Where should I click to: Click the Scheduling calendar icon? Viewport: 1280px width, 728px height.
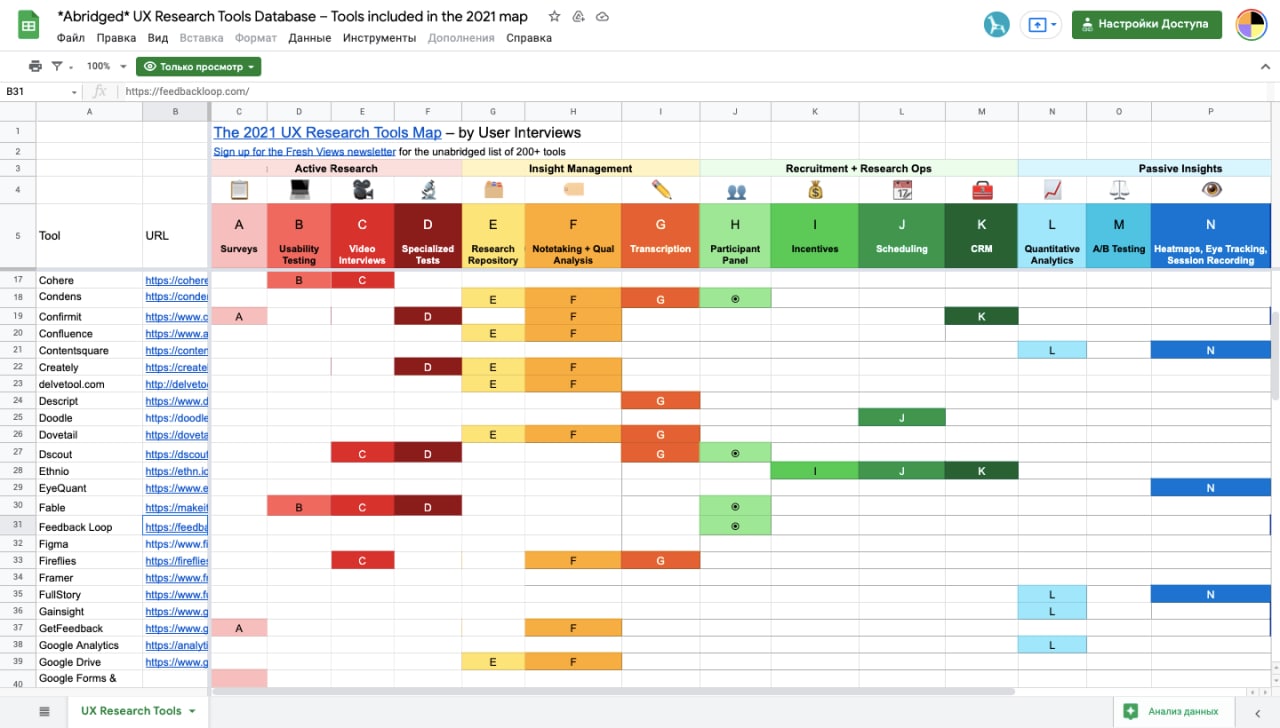(902, 189)
